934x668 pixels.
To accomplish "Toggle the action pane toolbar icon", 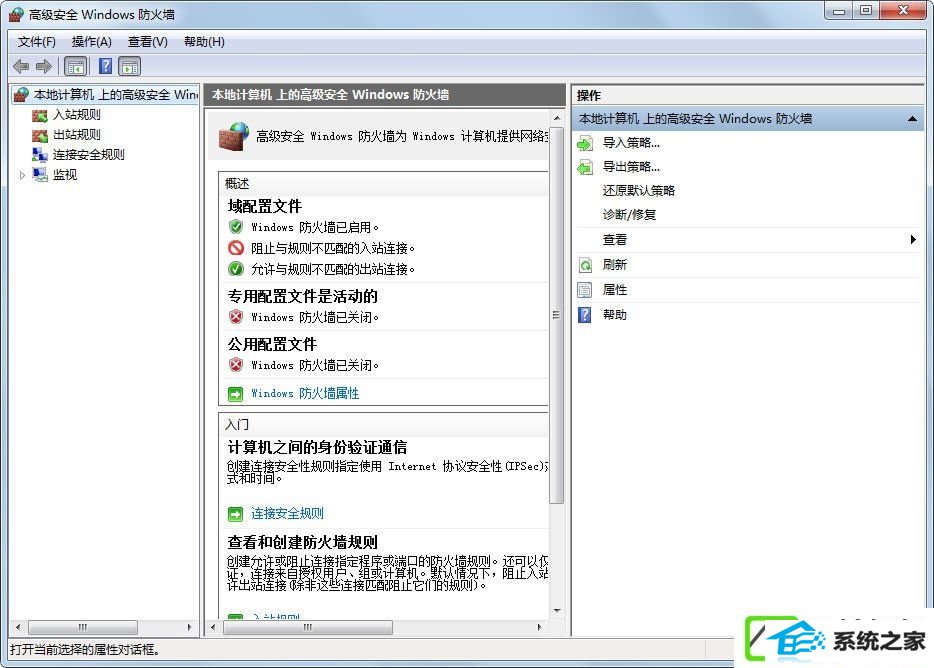I will [129, 66].
